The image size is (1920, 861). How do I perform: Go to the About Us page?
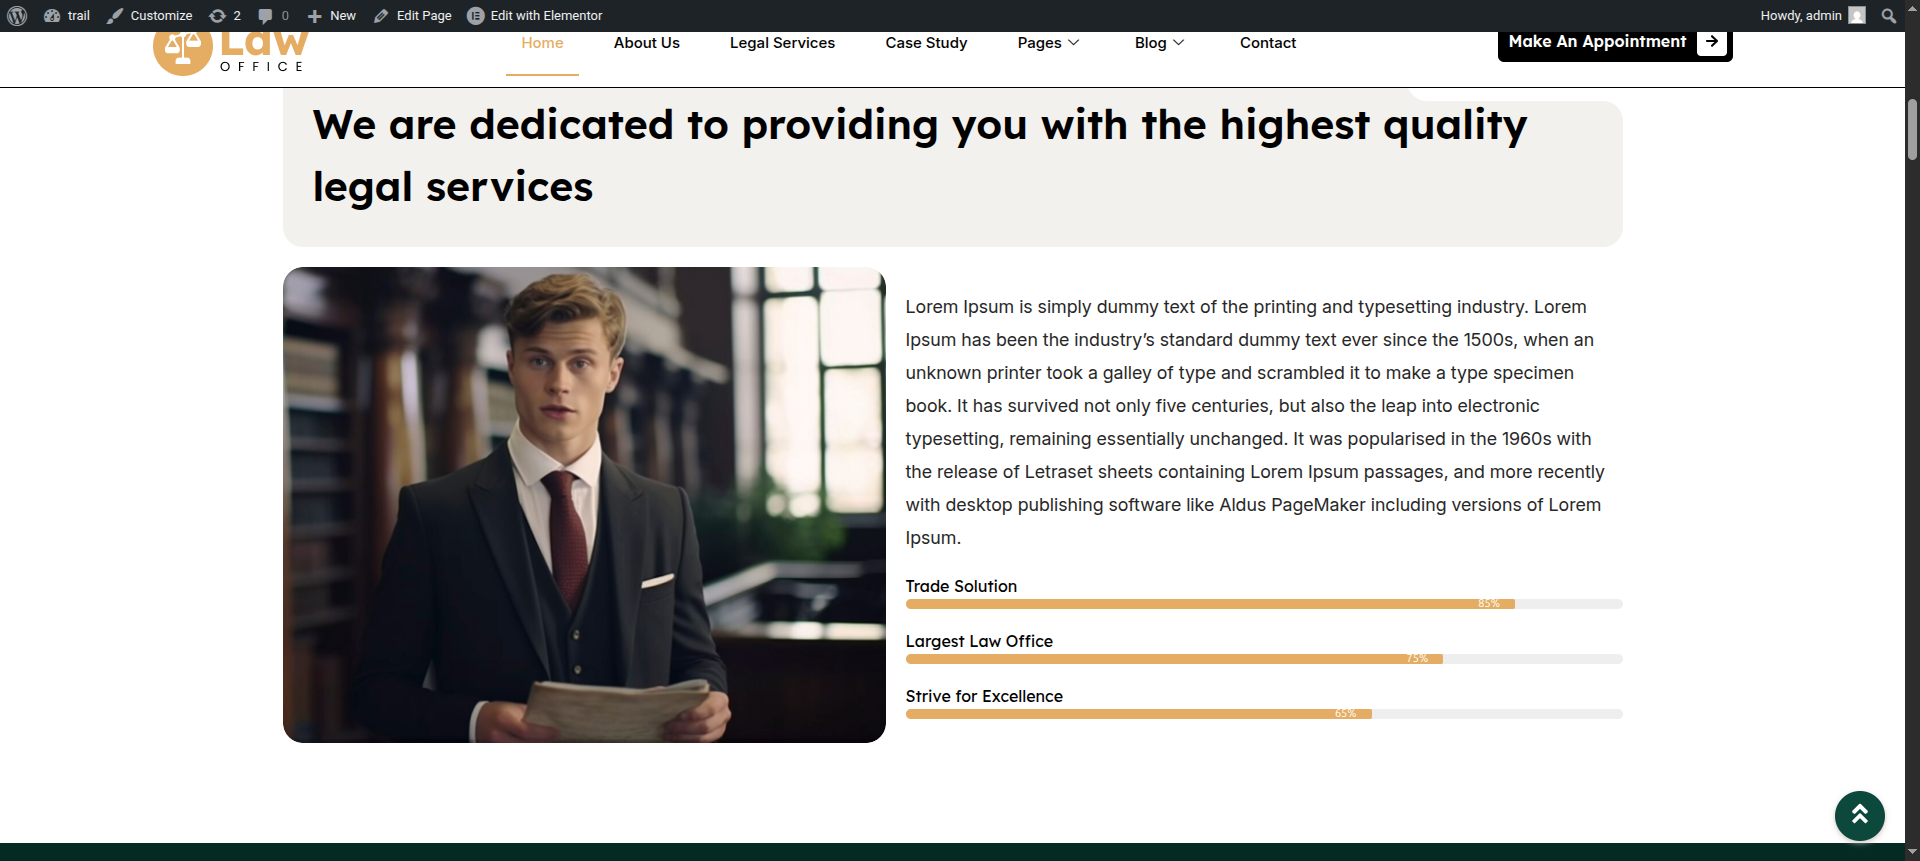tap(646, 43)
